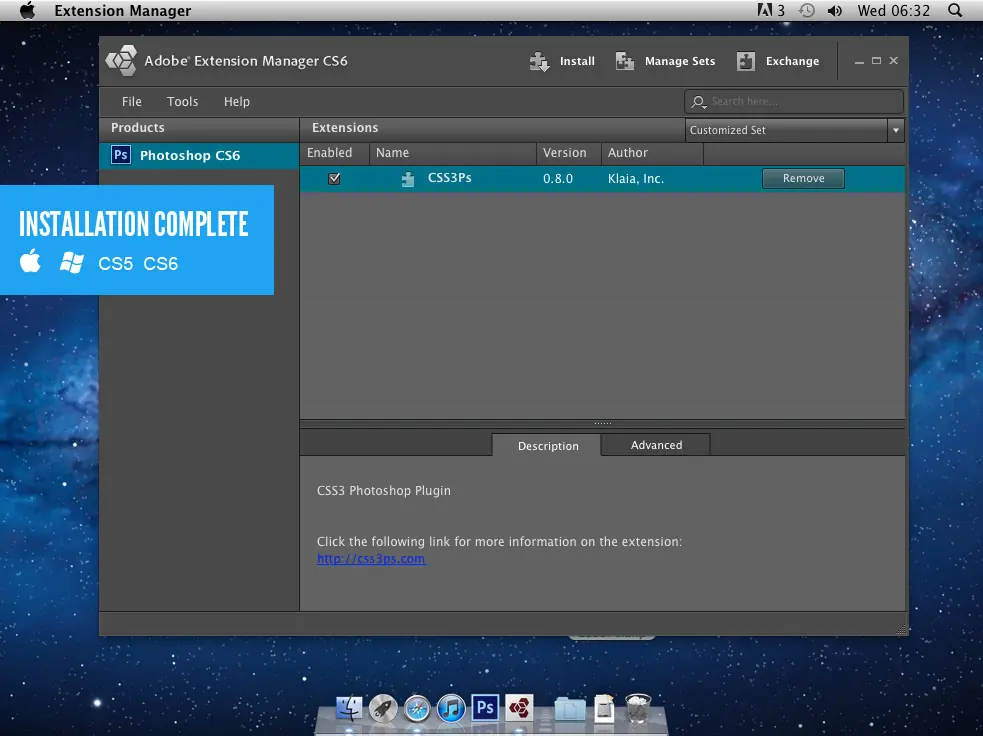This screenshot has height=736, width=983.
Task: Switch to the Advanced tab
Action: point(656,444)
